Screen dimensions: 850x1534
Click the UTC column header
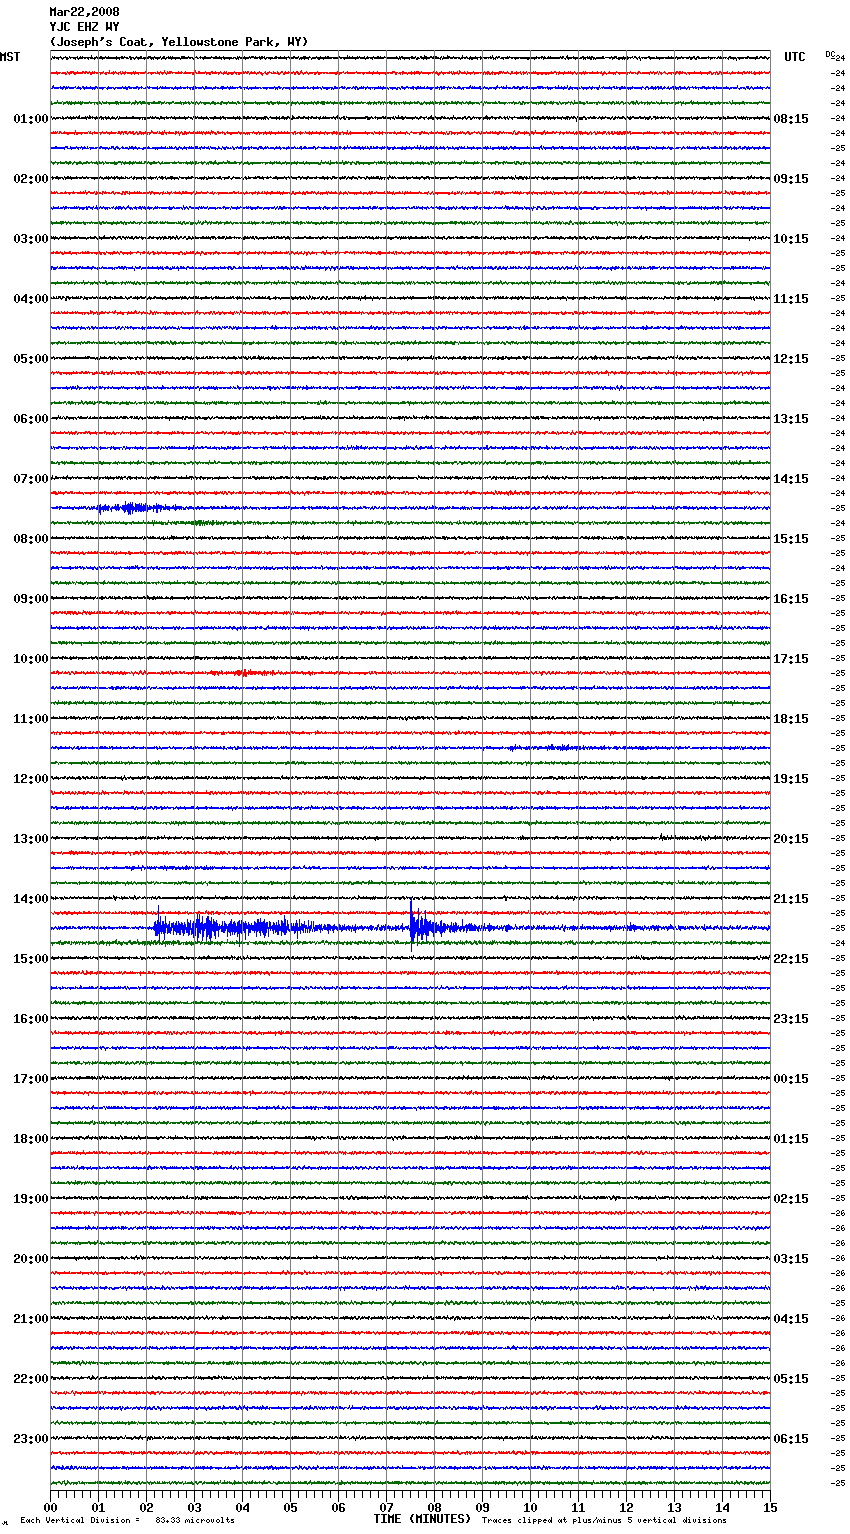[x=794, y=57]
